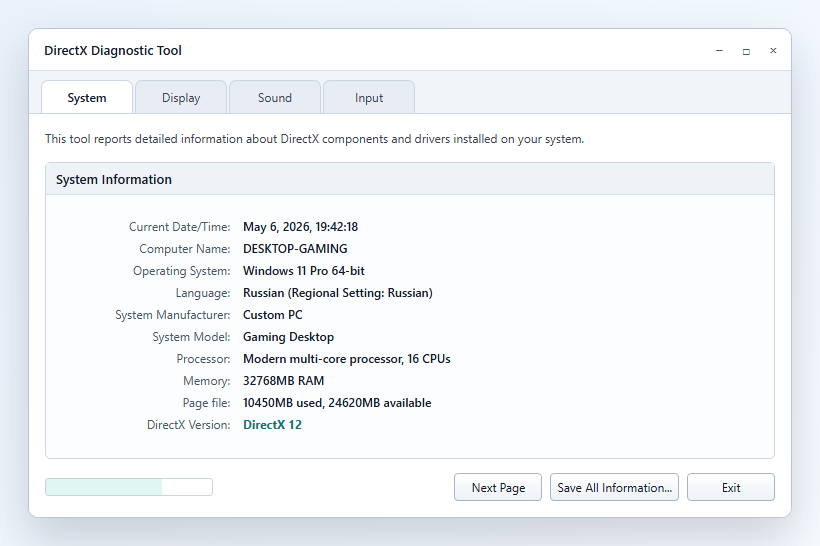
Task: Open the Sound tab
Action: pos(275,97)
